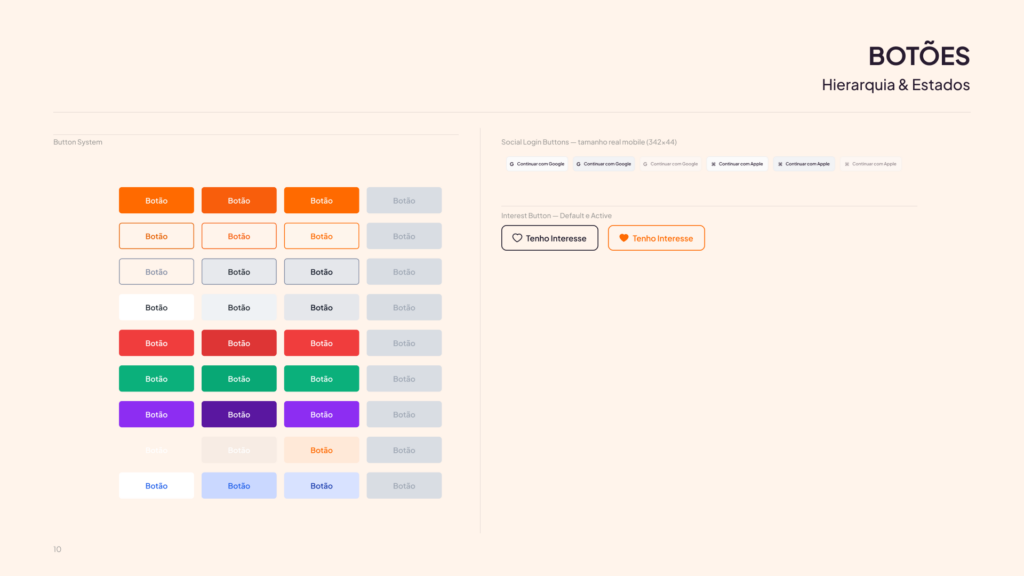Click the black-outlined Tenho Interesse button

(x=549, y=238)
